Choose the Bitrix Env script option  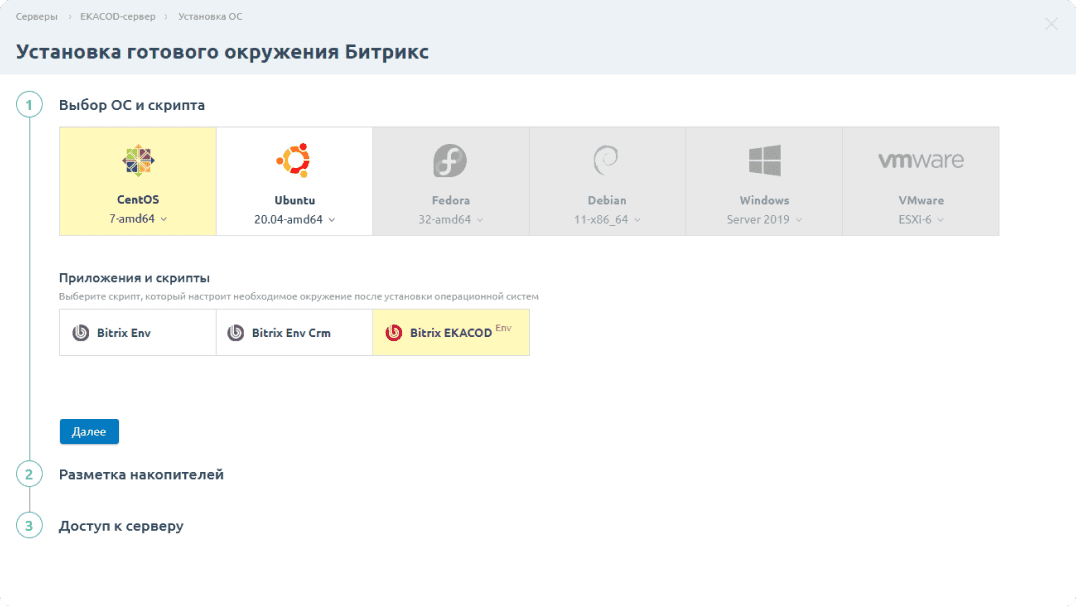138,333
